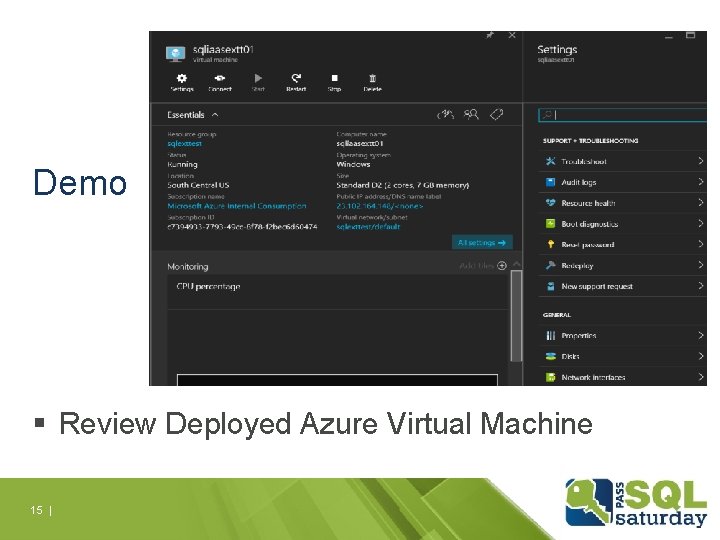This screenshot has height=540, width=720.
Task: Click the Properties bars icon
Action: click(x=550, y=336)
